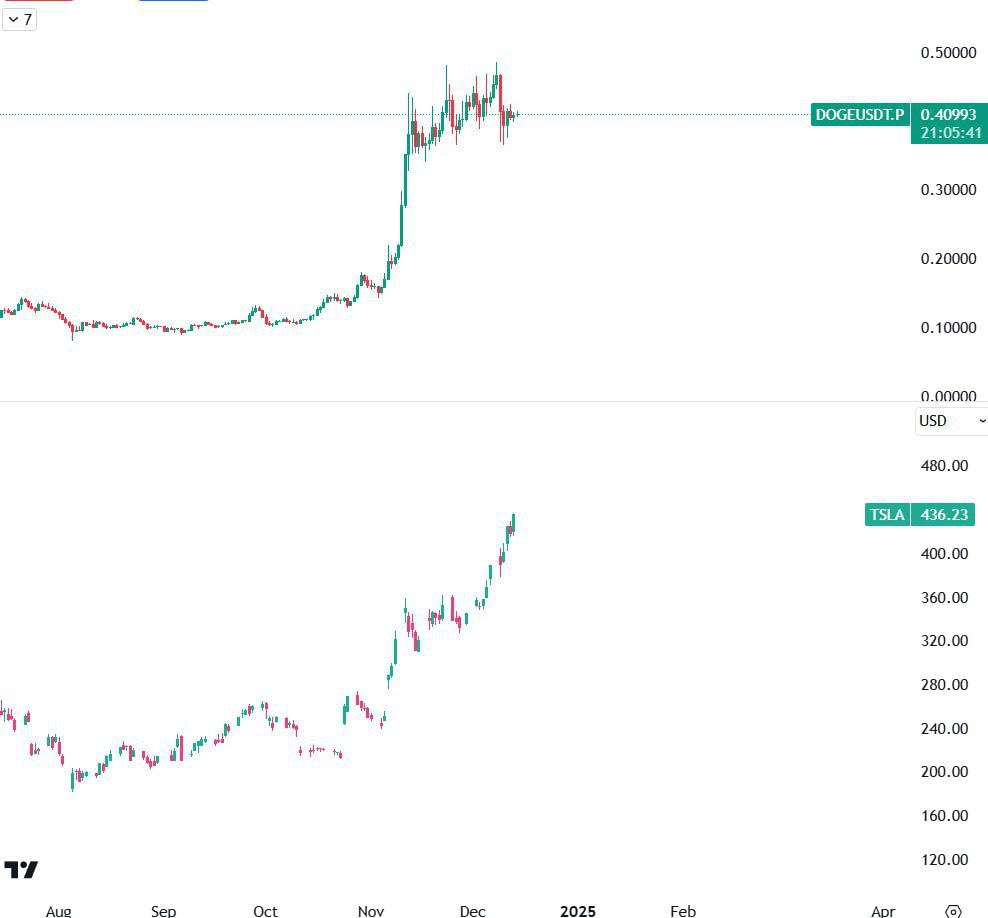Click the 0.50000 price scale label
988x918 pixels.
click(x=947, y=52)
